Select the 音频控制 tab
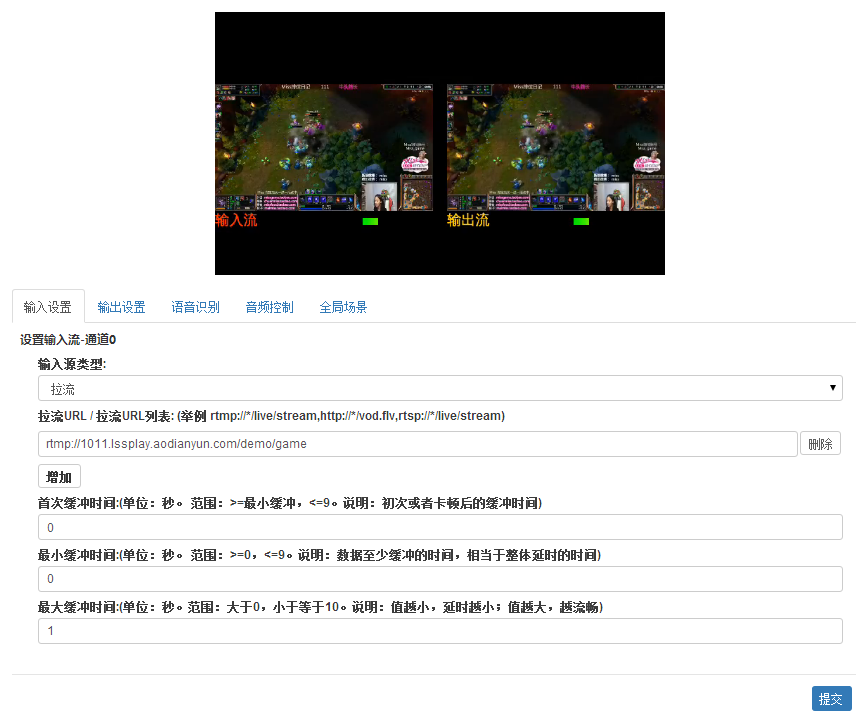Viewport: 856px width, 716px height. tap(270, 307)
